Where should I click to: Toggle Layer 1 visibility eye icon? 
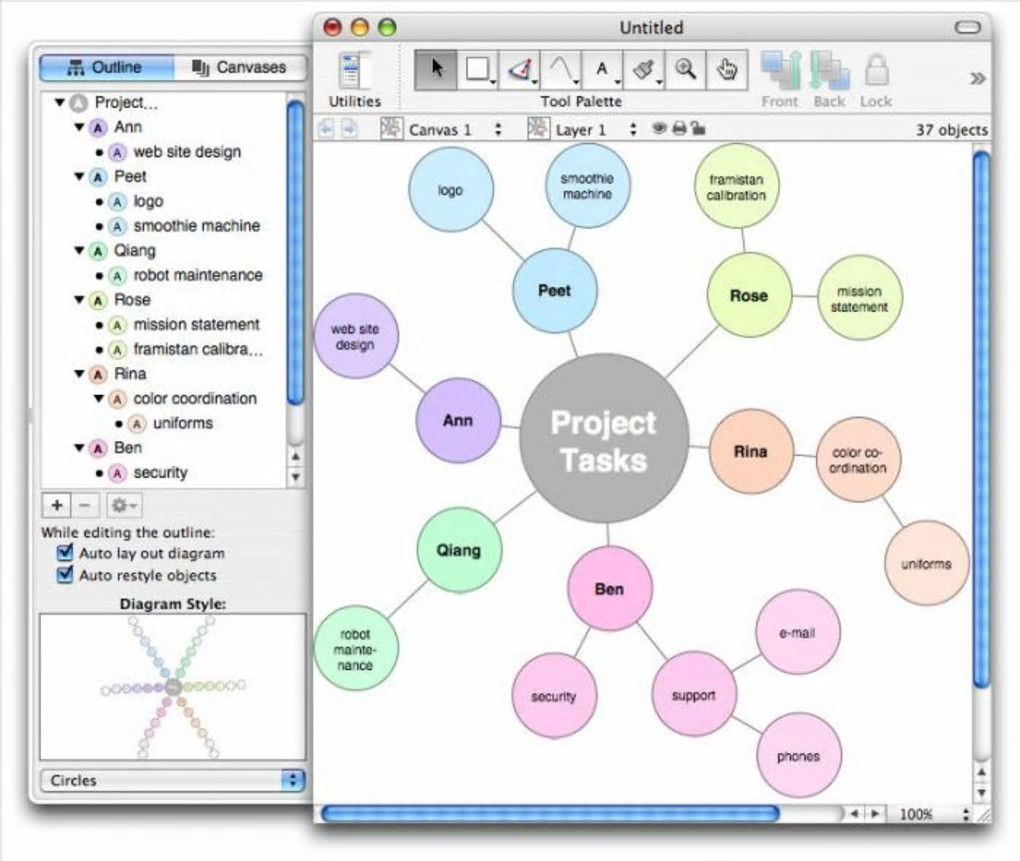(x=660, y=128)
